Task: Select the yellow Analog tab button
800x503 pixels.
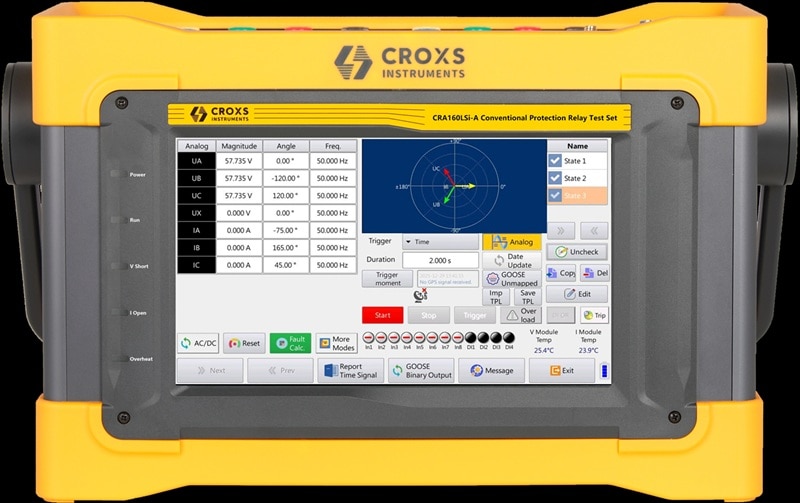Action: (x=512, y=242)
